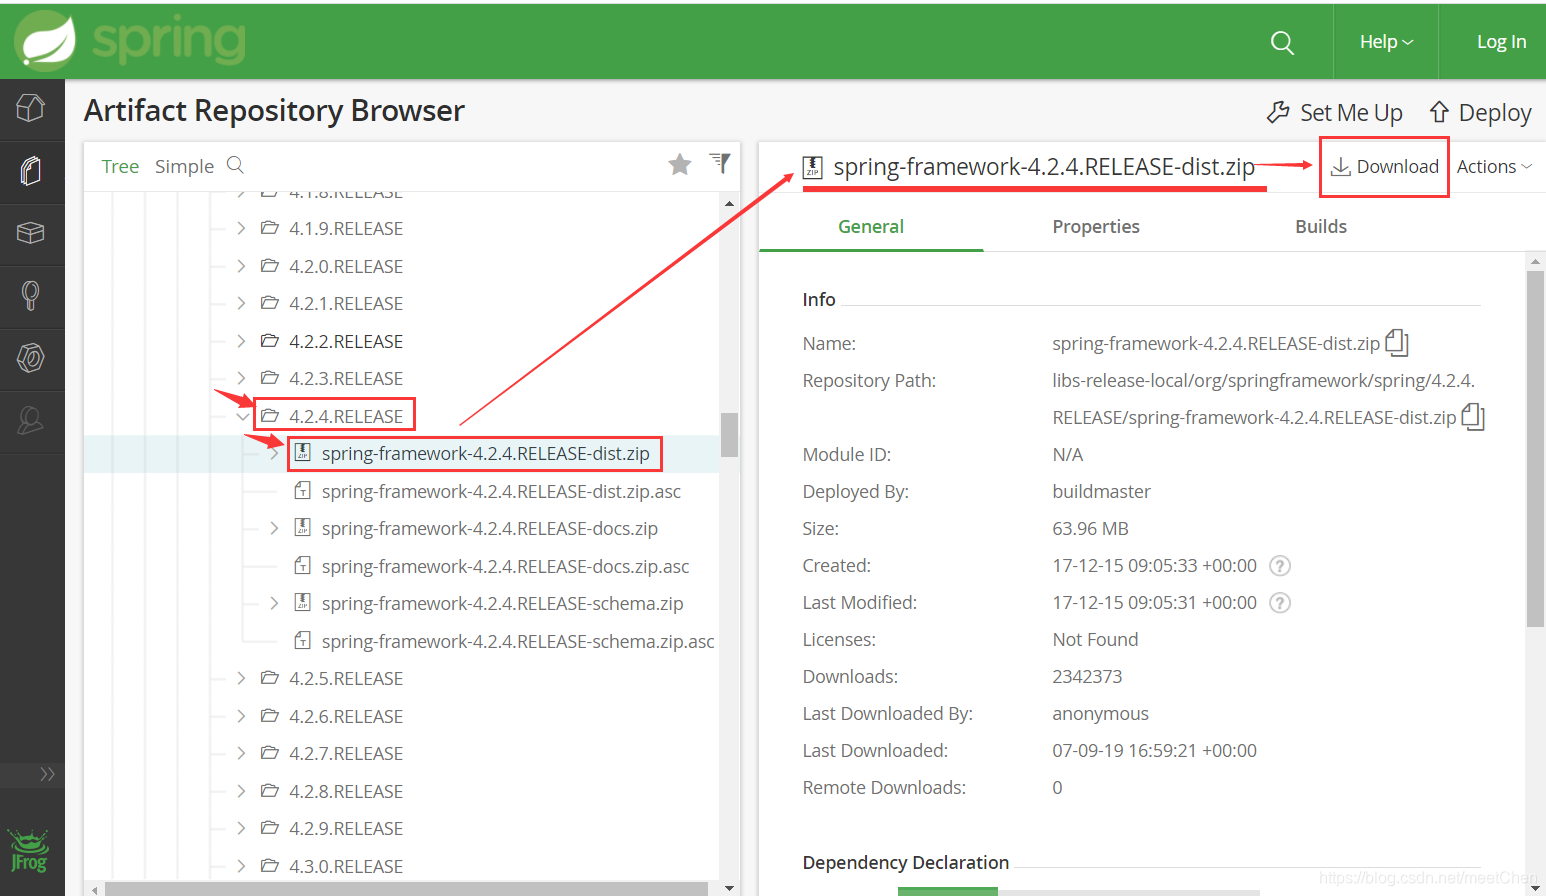Select spring-framework-4.2.4.RELEASE-dist.zip in tree
The width and height of the screenshot is (1546, 896).
tap(485, 453)
